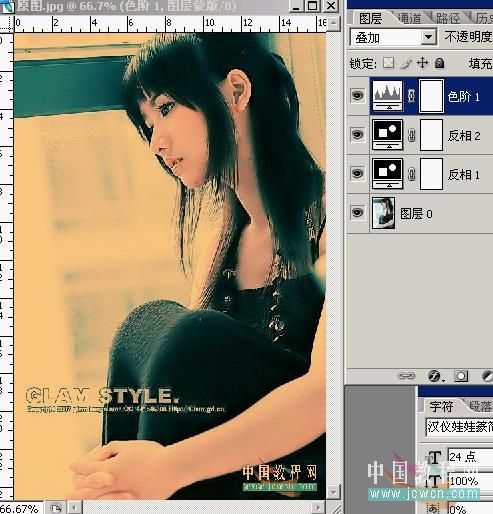The width and height of the screenshot is (493, 514).
Task: Click the 不透明度 opacity label
Action: [468, 37]
